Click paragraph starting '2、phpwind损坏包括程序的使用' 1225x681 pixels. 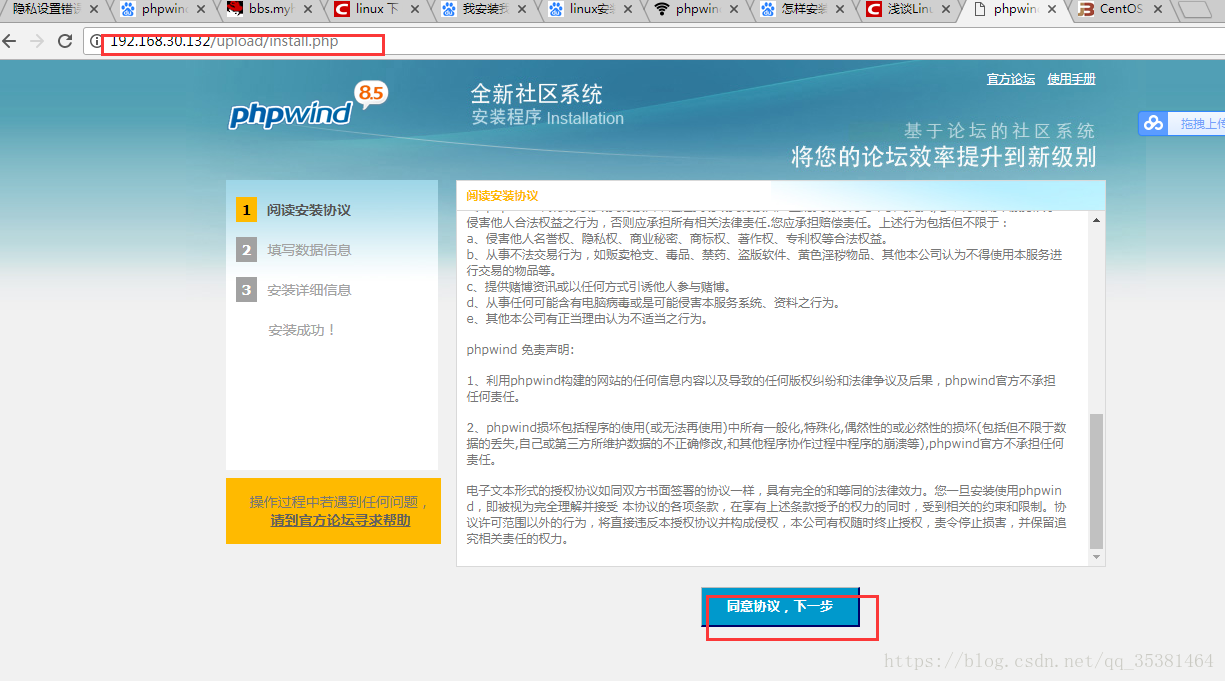766,444
